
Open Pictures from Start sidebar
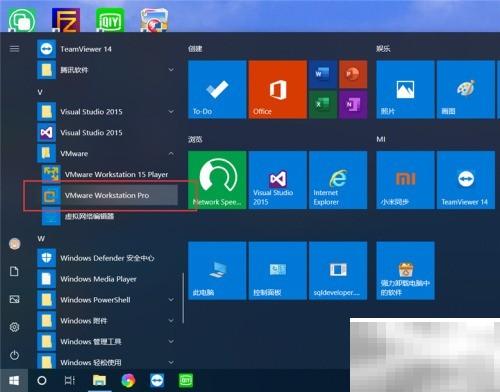[14, 299]
